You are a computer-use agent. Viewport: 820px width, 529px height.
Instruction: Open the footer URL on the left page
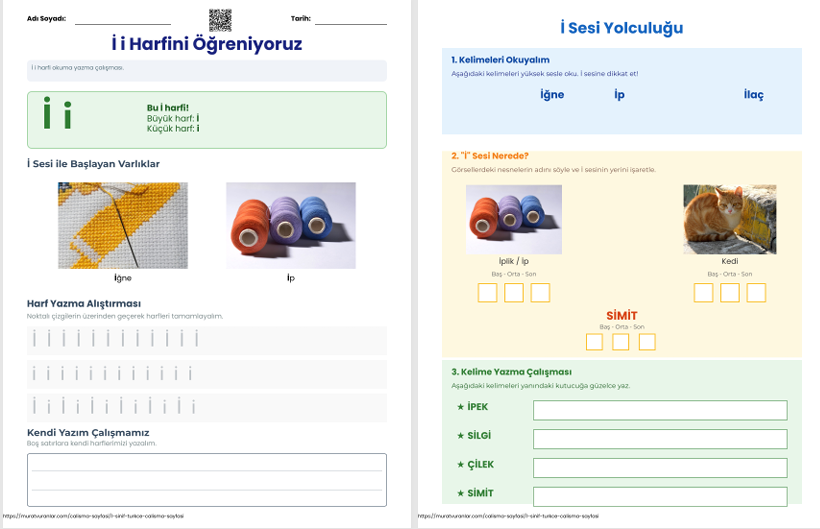93,516
